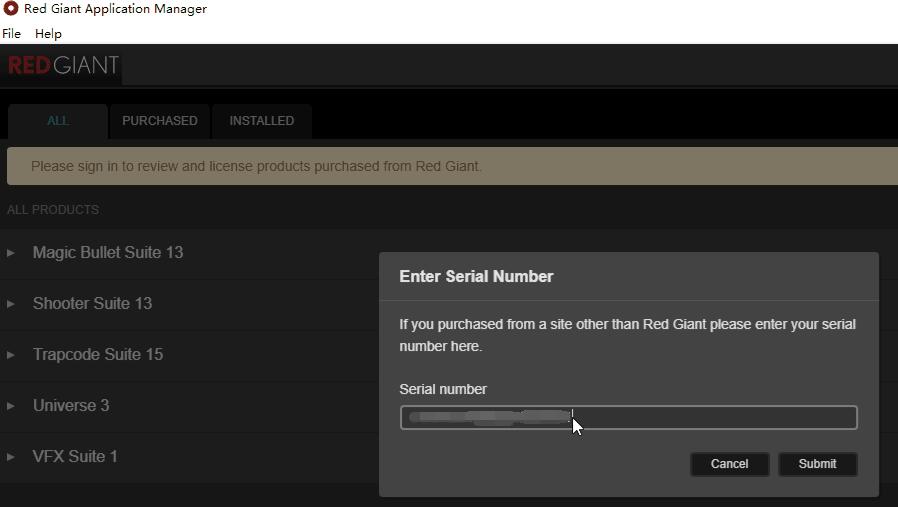This screenshot has height=507, width=898.
Task: Click the Enter Serial Number dialog title
Action: pyautogui.click(x=476, y=277)
